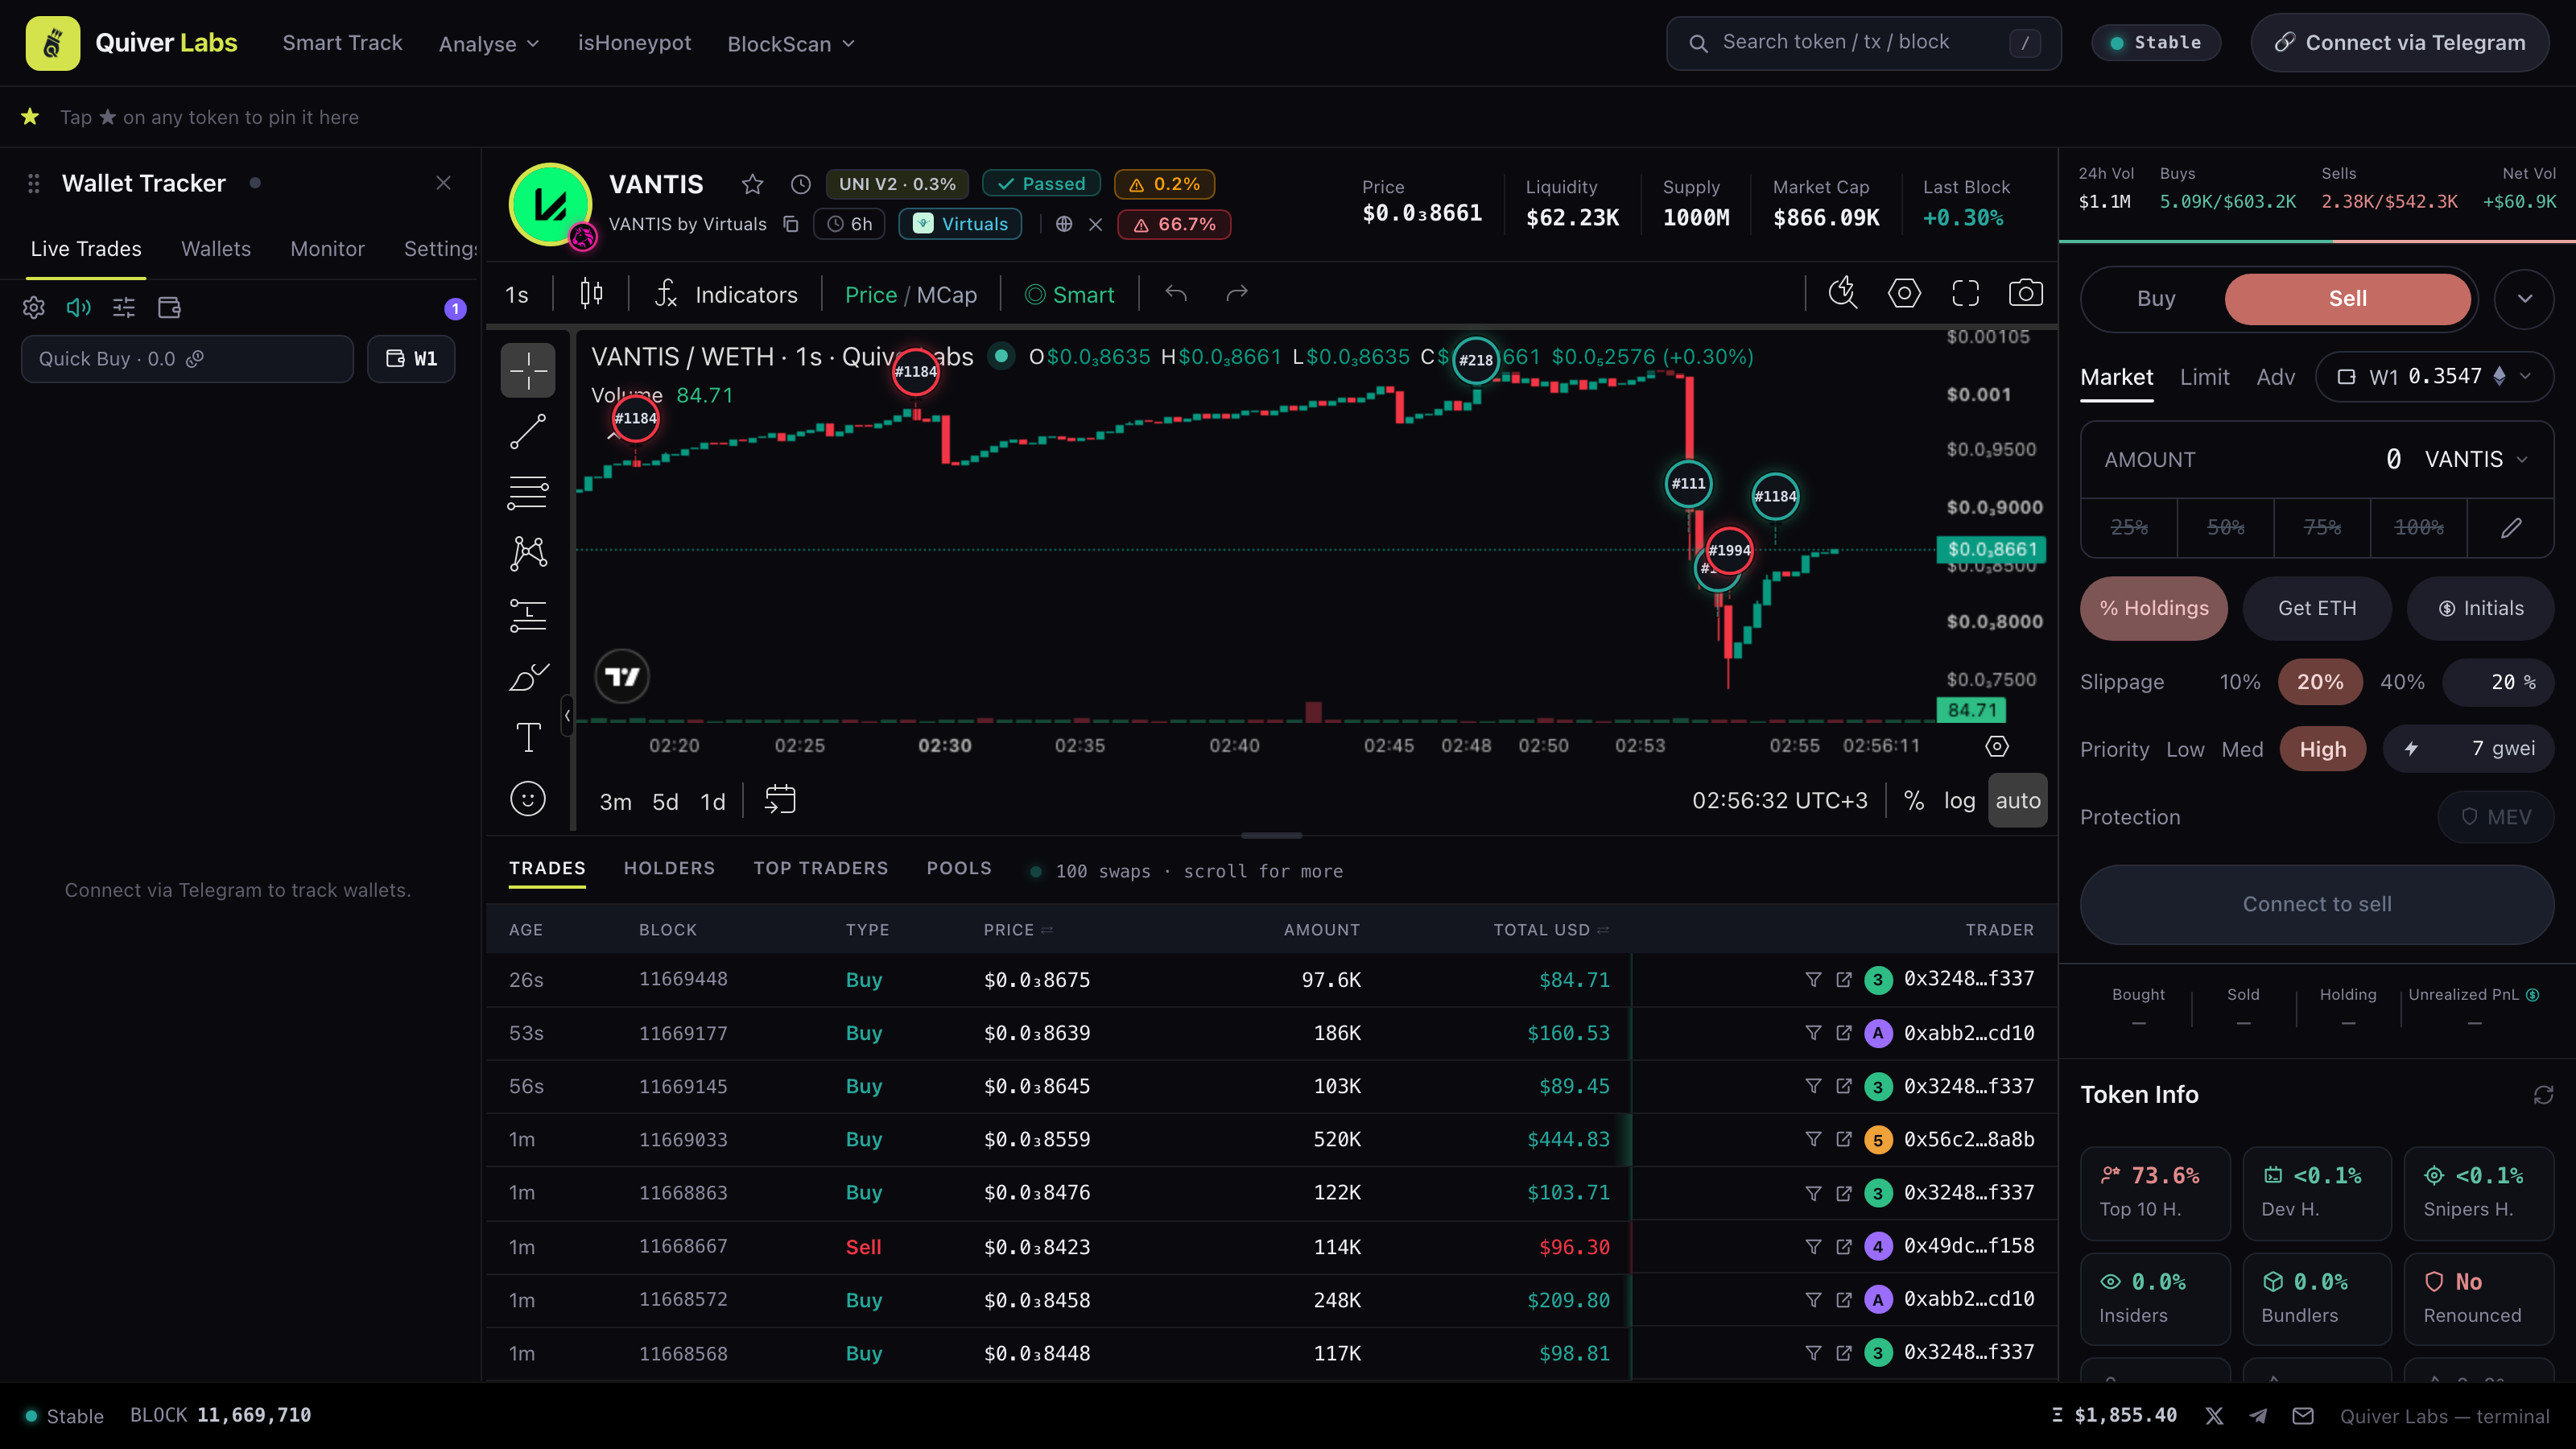Select the Fibonacci retracement tool
Image resolution: width=2576 pixels, height=1449 pixels.
[528, 493]
